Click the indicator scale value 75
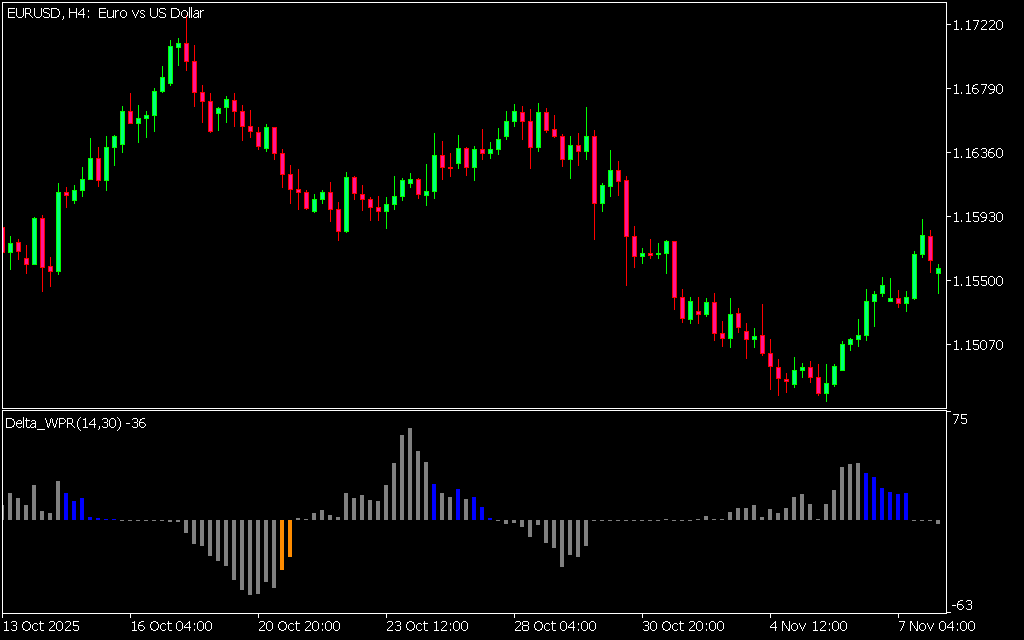The image size is (1024, 640). [x=959, y=420]
